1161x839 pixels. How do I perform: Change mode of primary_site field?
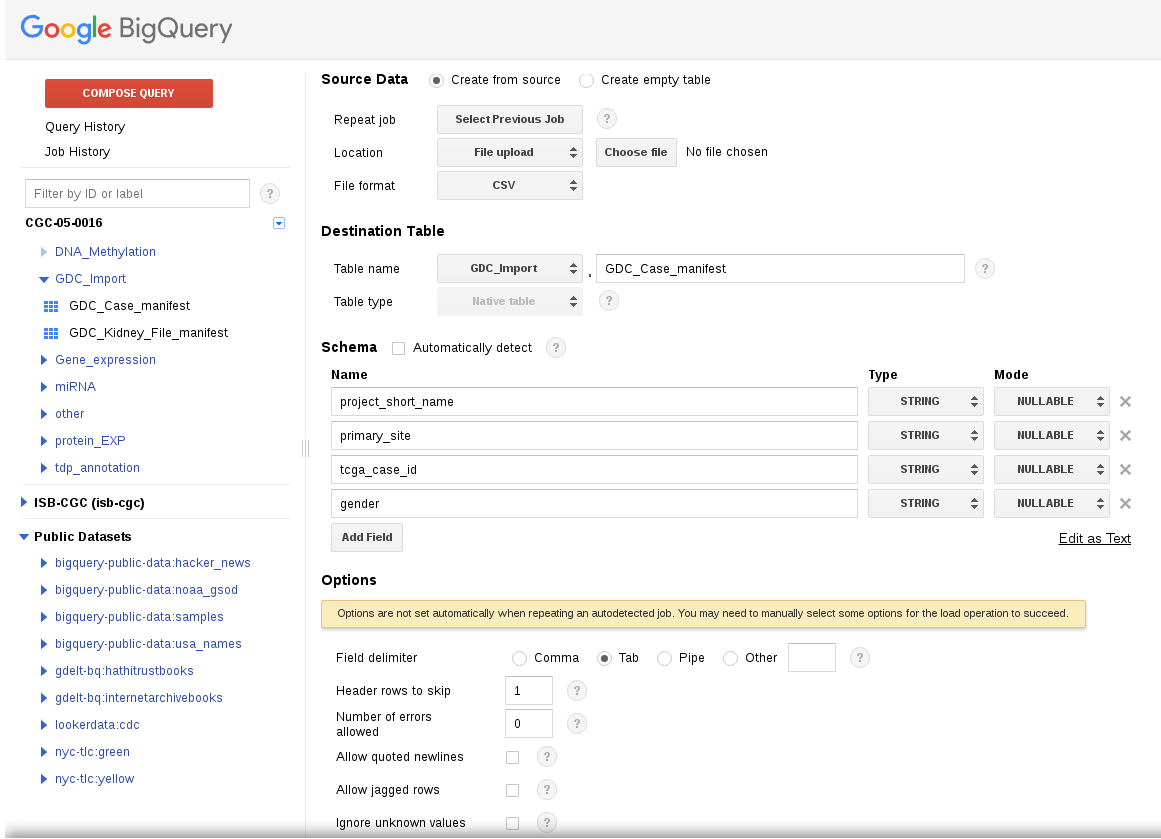[1051, 435]
